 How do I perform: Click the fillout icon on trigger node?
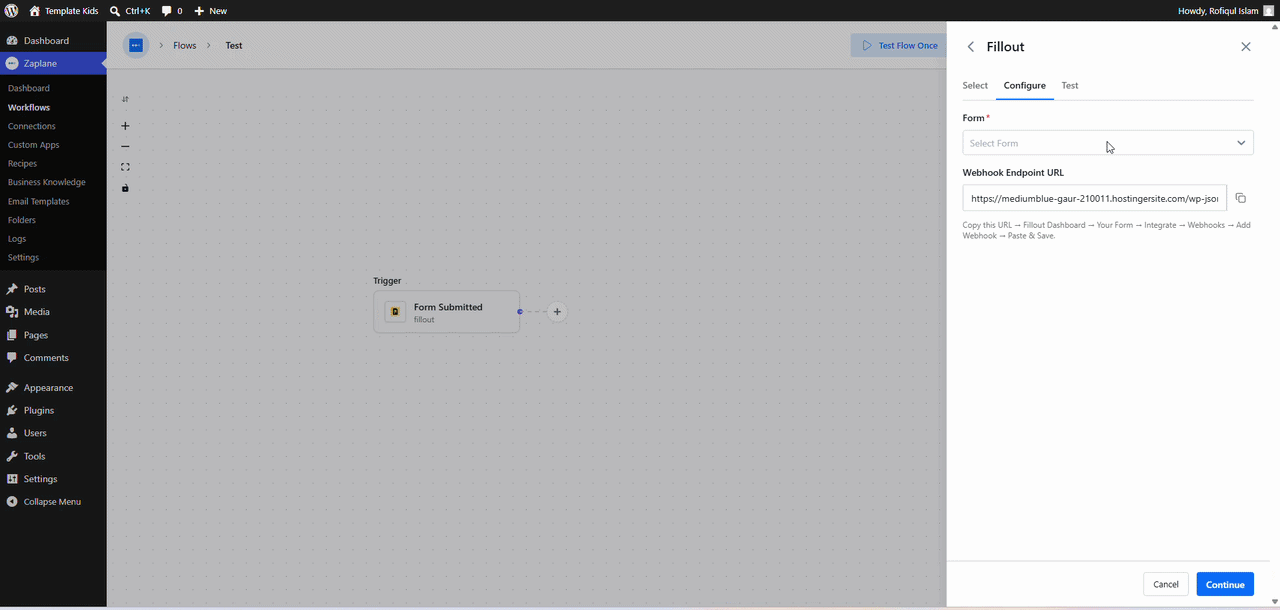click(x=396, y=312)
